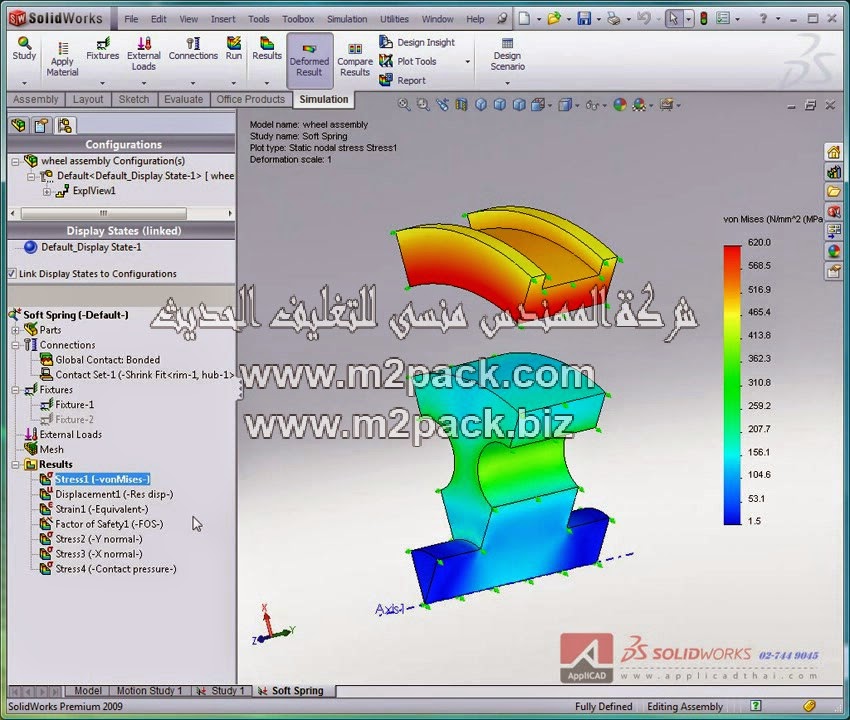This screenshot has width=850, height=720.
Task: Open Compare Results
Action: 355,60
